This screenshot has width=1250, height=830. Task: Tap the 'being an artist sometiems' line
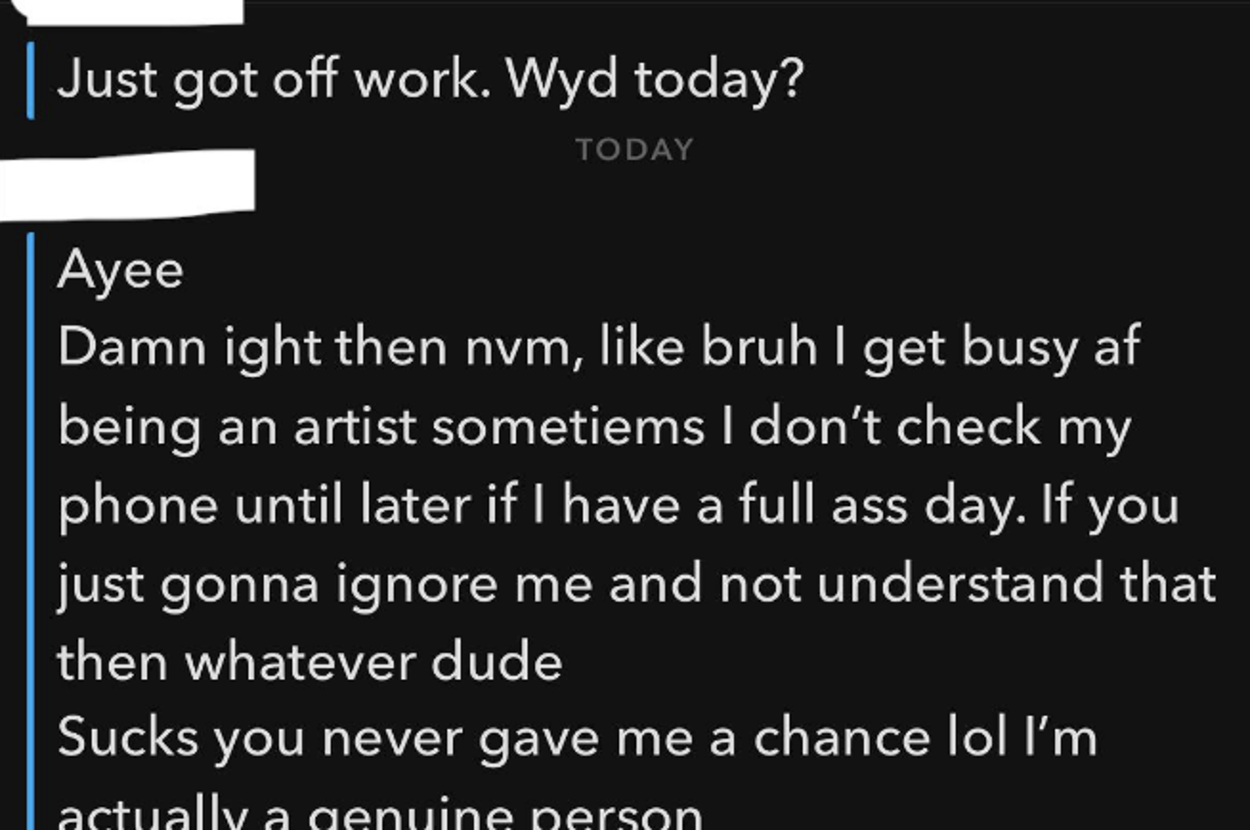point(594,427)
